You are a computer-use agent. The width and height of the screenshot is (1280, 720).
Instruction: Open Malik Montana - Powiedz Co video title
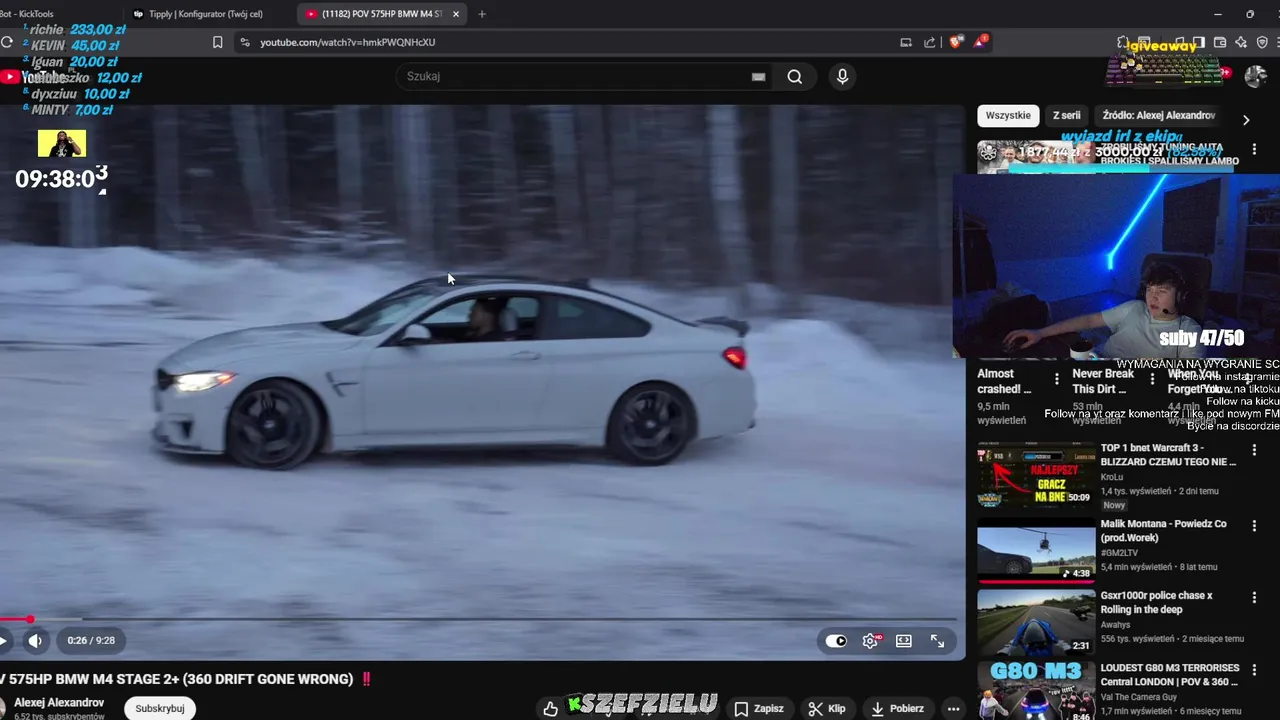(1163, 531)
